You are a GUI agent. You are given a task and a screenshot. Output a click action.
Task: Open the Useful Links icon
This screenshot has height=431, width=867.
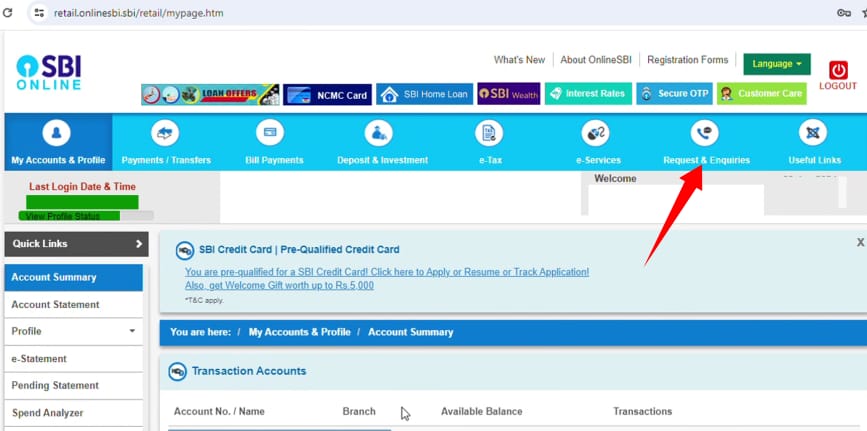[813, 133]
